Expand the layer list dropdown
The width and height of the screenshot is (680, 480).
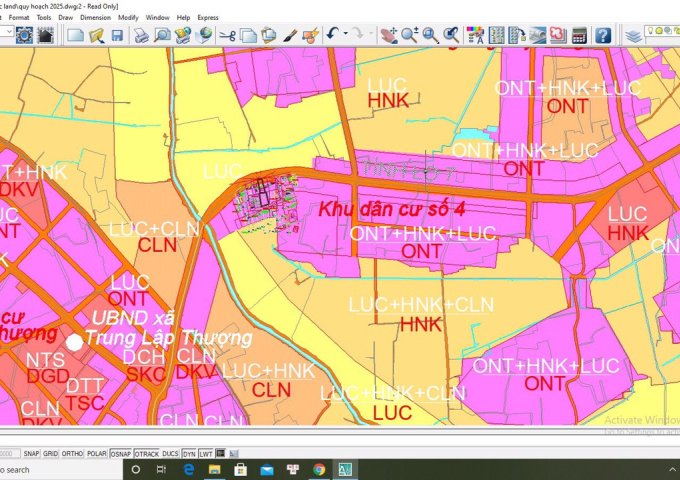tap(662, 31)
